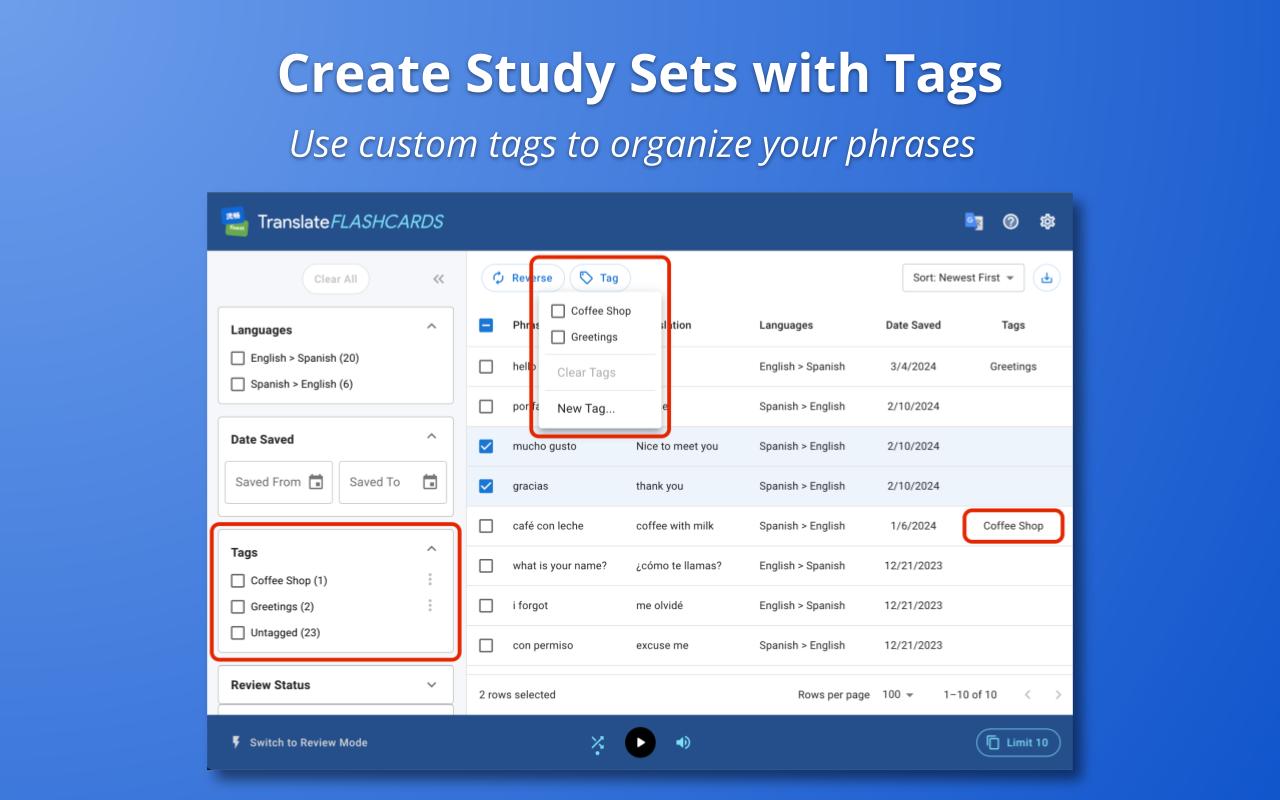Sort by the Date Saved column header
The width and height of the screenshot is (1280, 800).
coord(913,325)
